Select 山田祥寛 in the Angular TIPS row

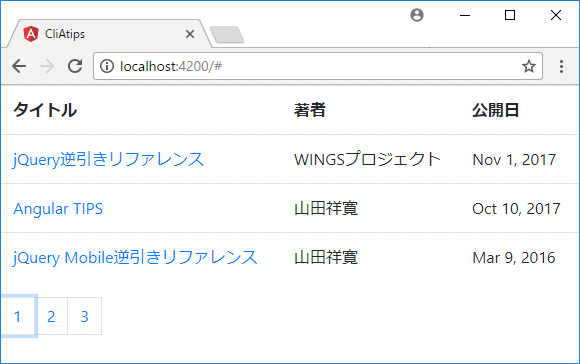coord(326,209)
